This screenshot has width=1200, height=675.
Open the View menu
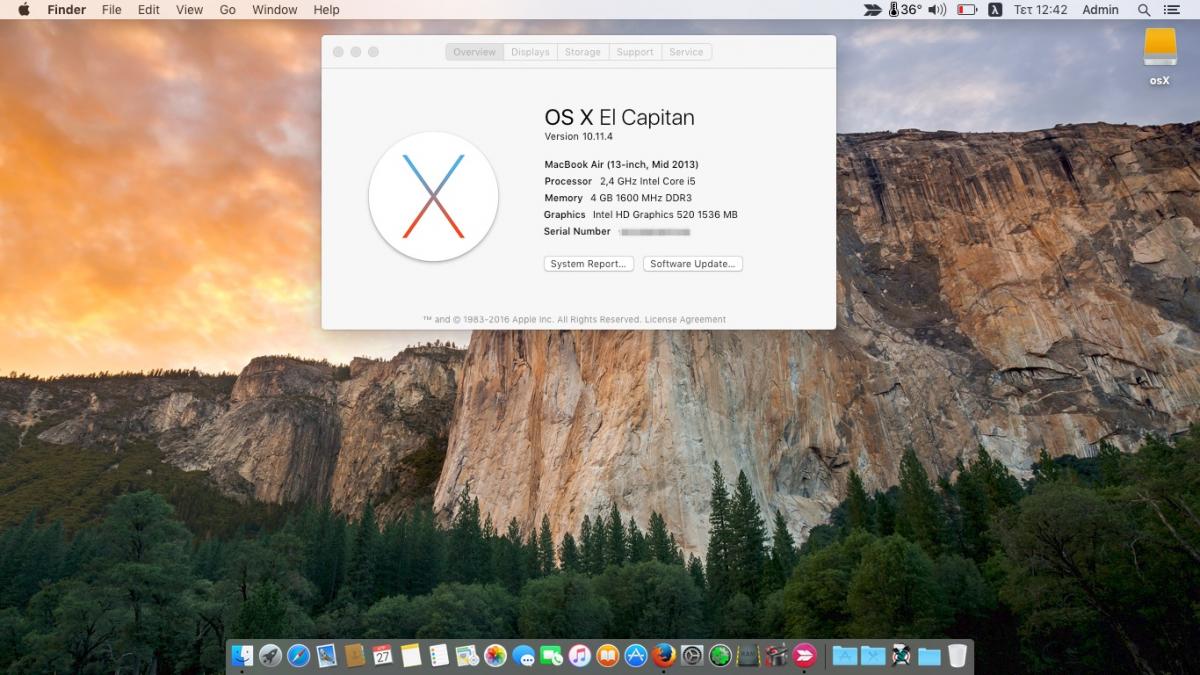190,10
